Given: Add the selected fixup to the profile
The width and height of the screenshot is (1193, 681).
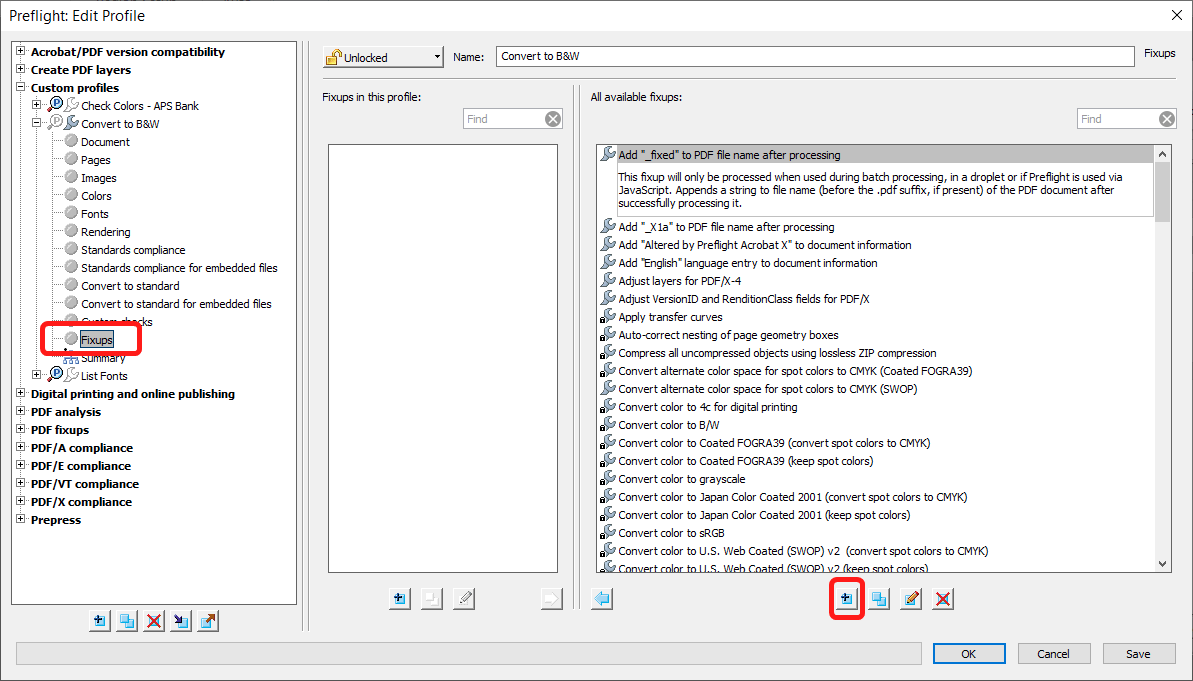Looking at the screenshot, I should 846,598.
